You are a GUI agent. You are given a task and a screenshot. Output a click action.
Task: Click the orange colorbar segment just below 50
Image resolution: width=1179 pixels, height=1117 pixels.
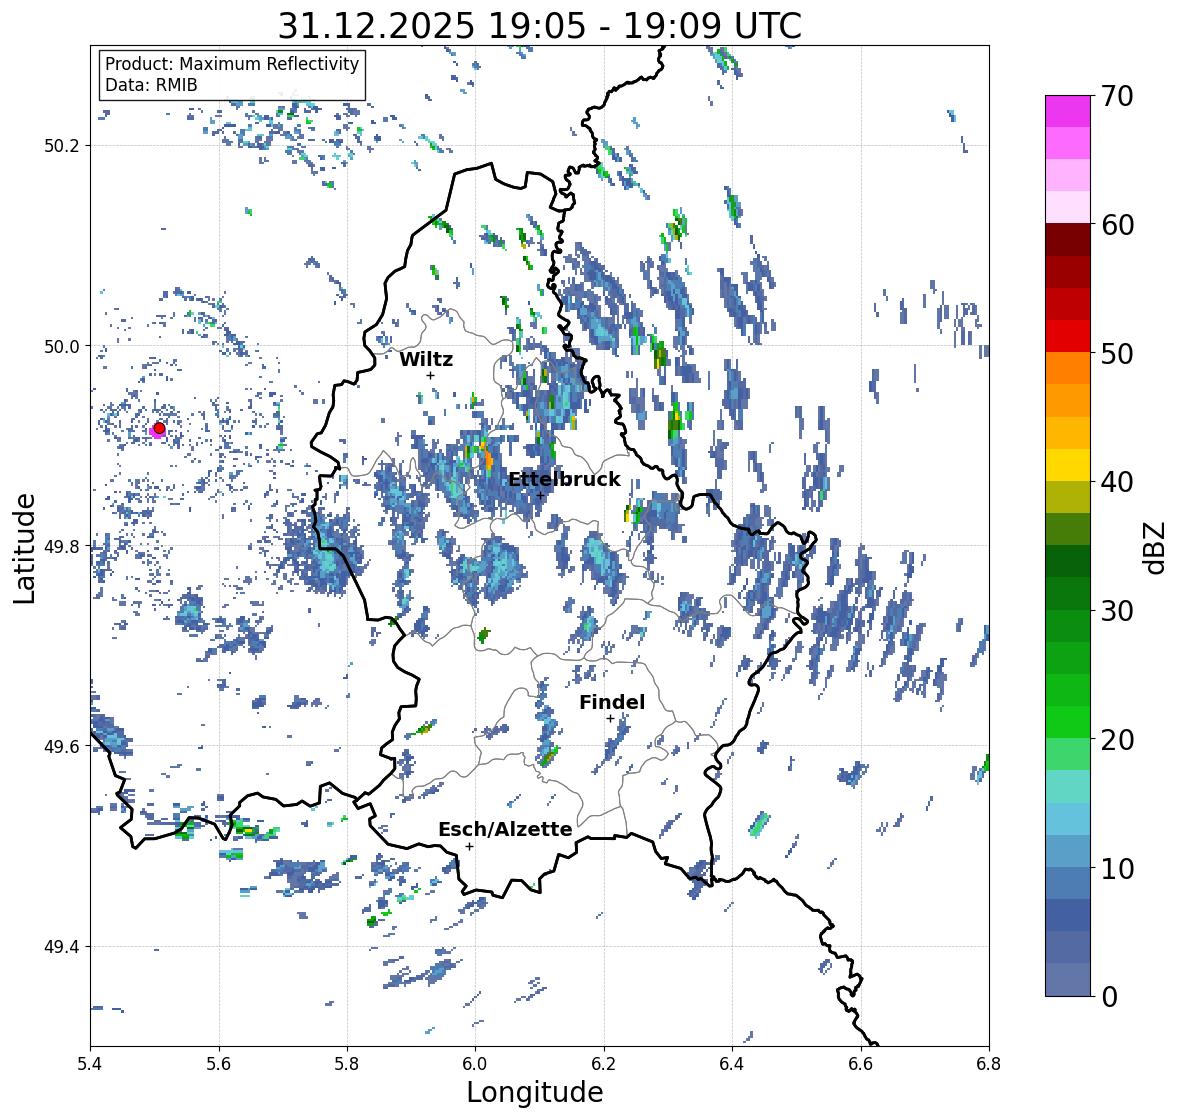point(1068,368)
